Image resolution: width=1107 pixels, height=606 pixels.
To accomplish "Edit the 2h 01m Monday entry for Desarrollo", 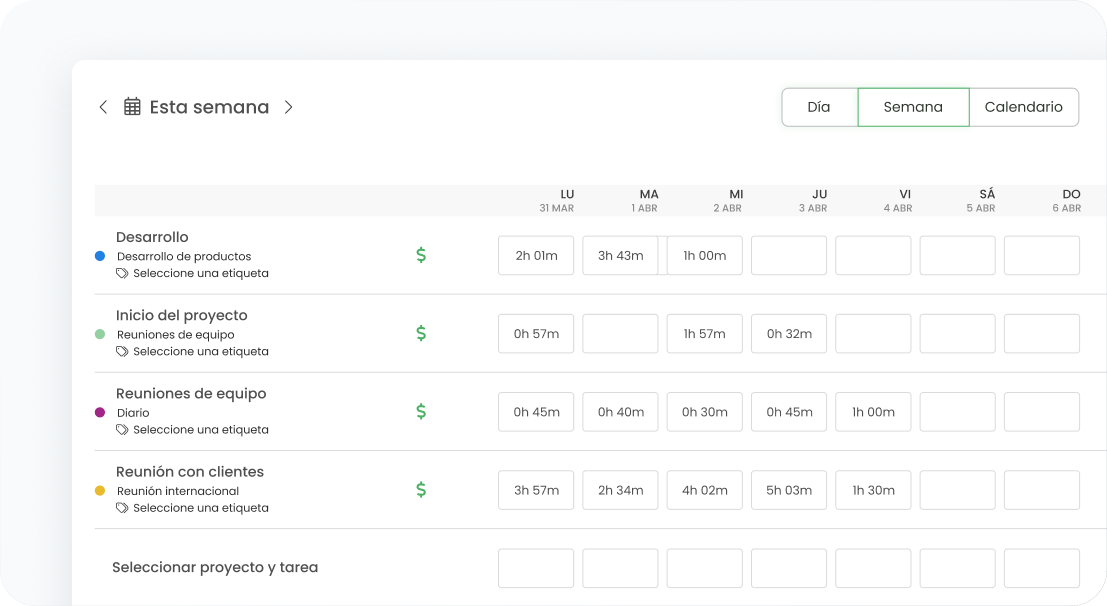I will pos(536,255).
